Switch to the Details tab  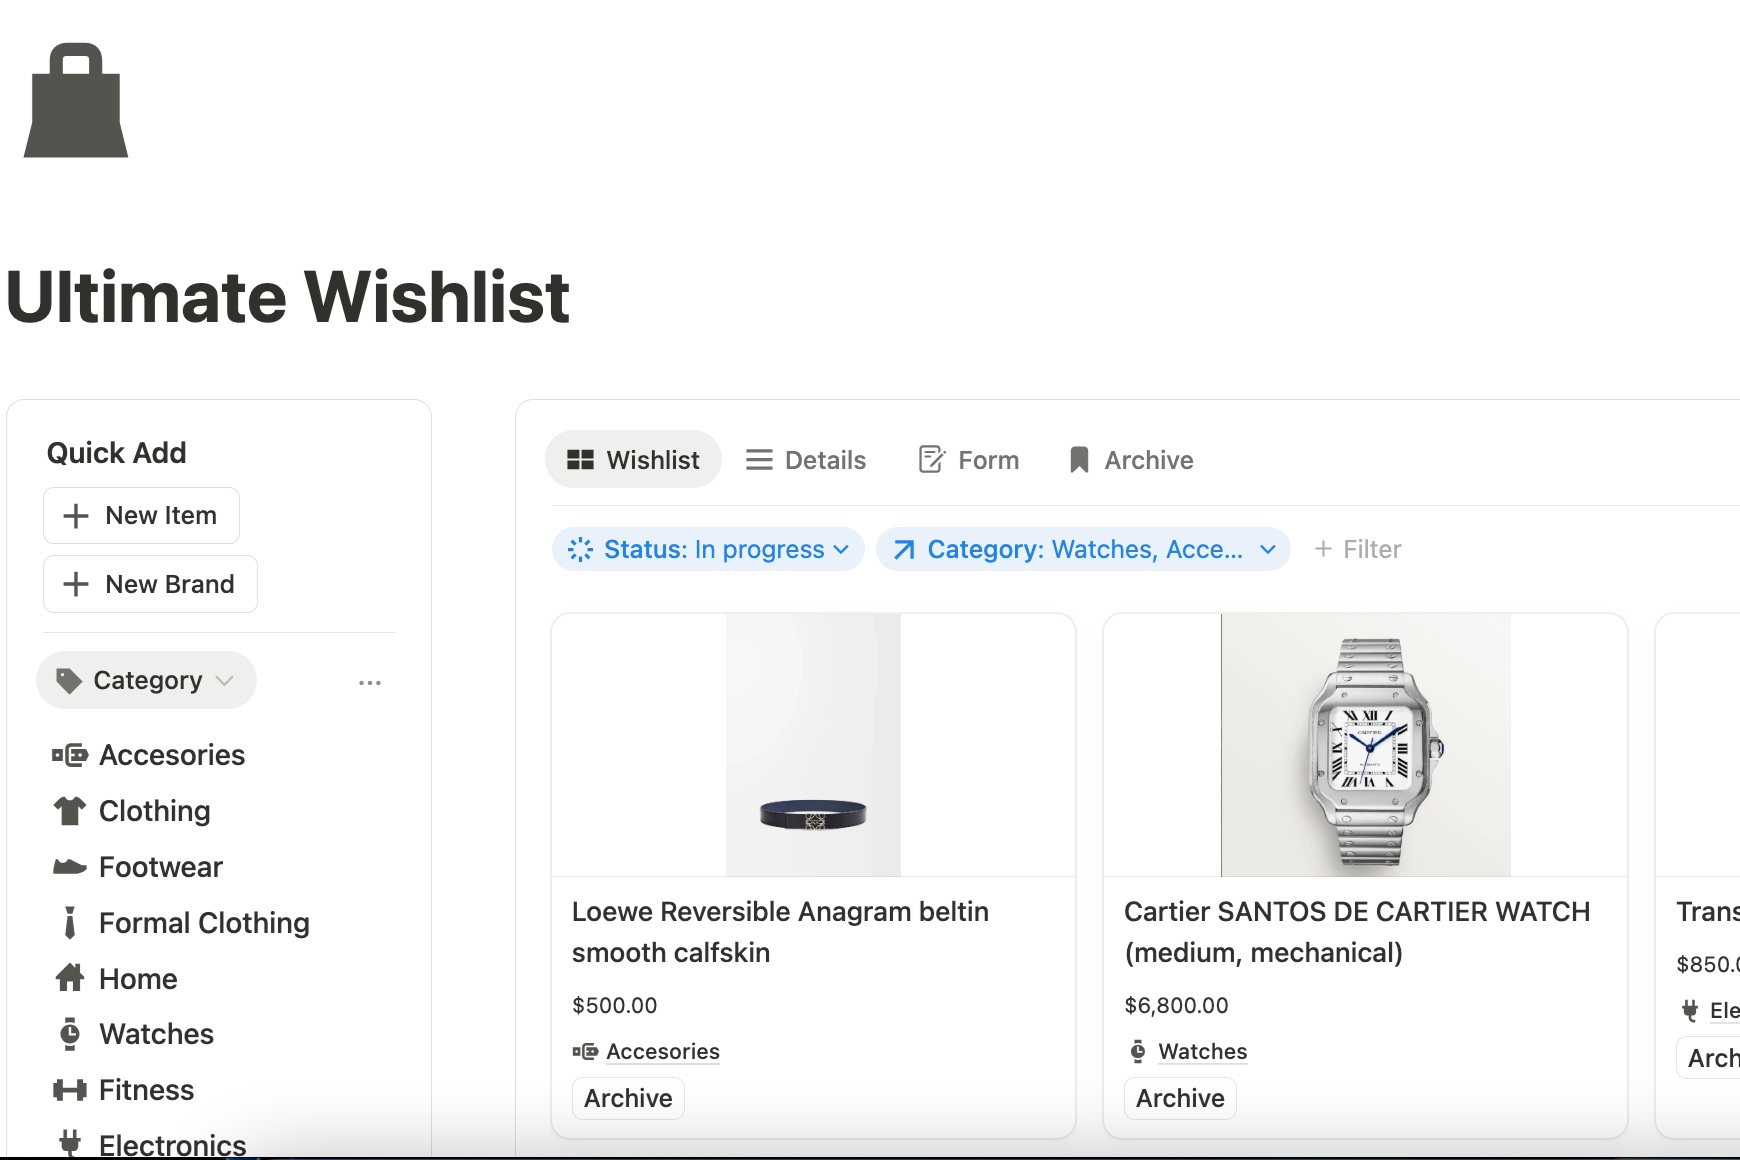click(x=806, y=460)
